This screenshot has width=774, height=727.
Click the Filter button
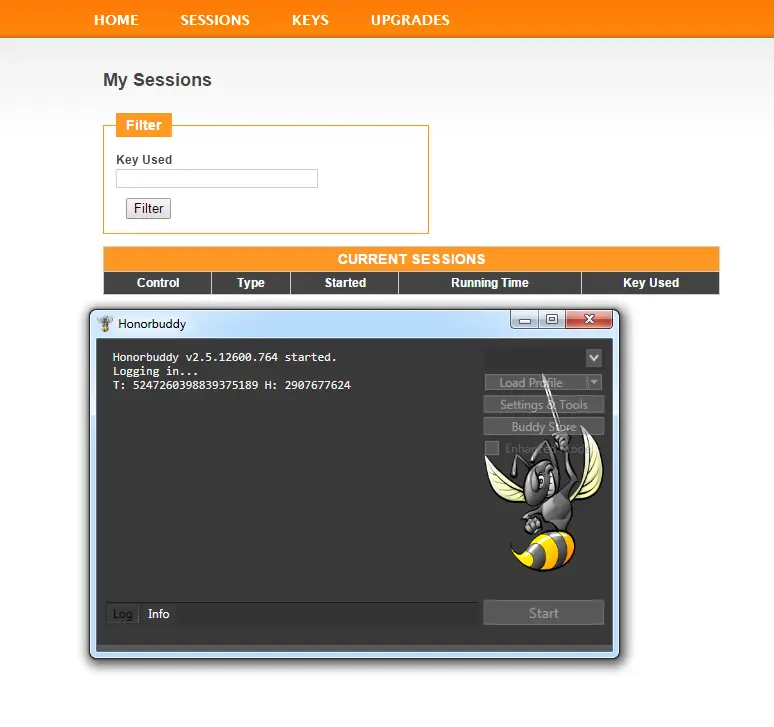pos(148,208)
